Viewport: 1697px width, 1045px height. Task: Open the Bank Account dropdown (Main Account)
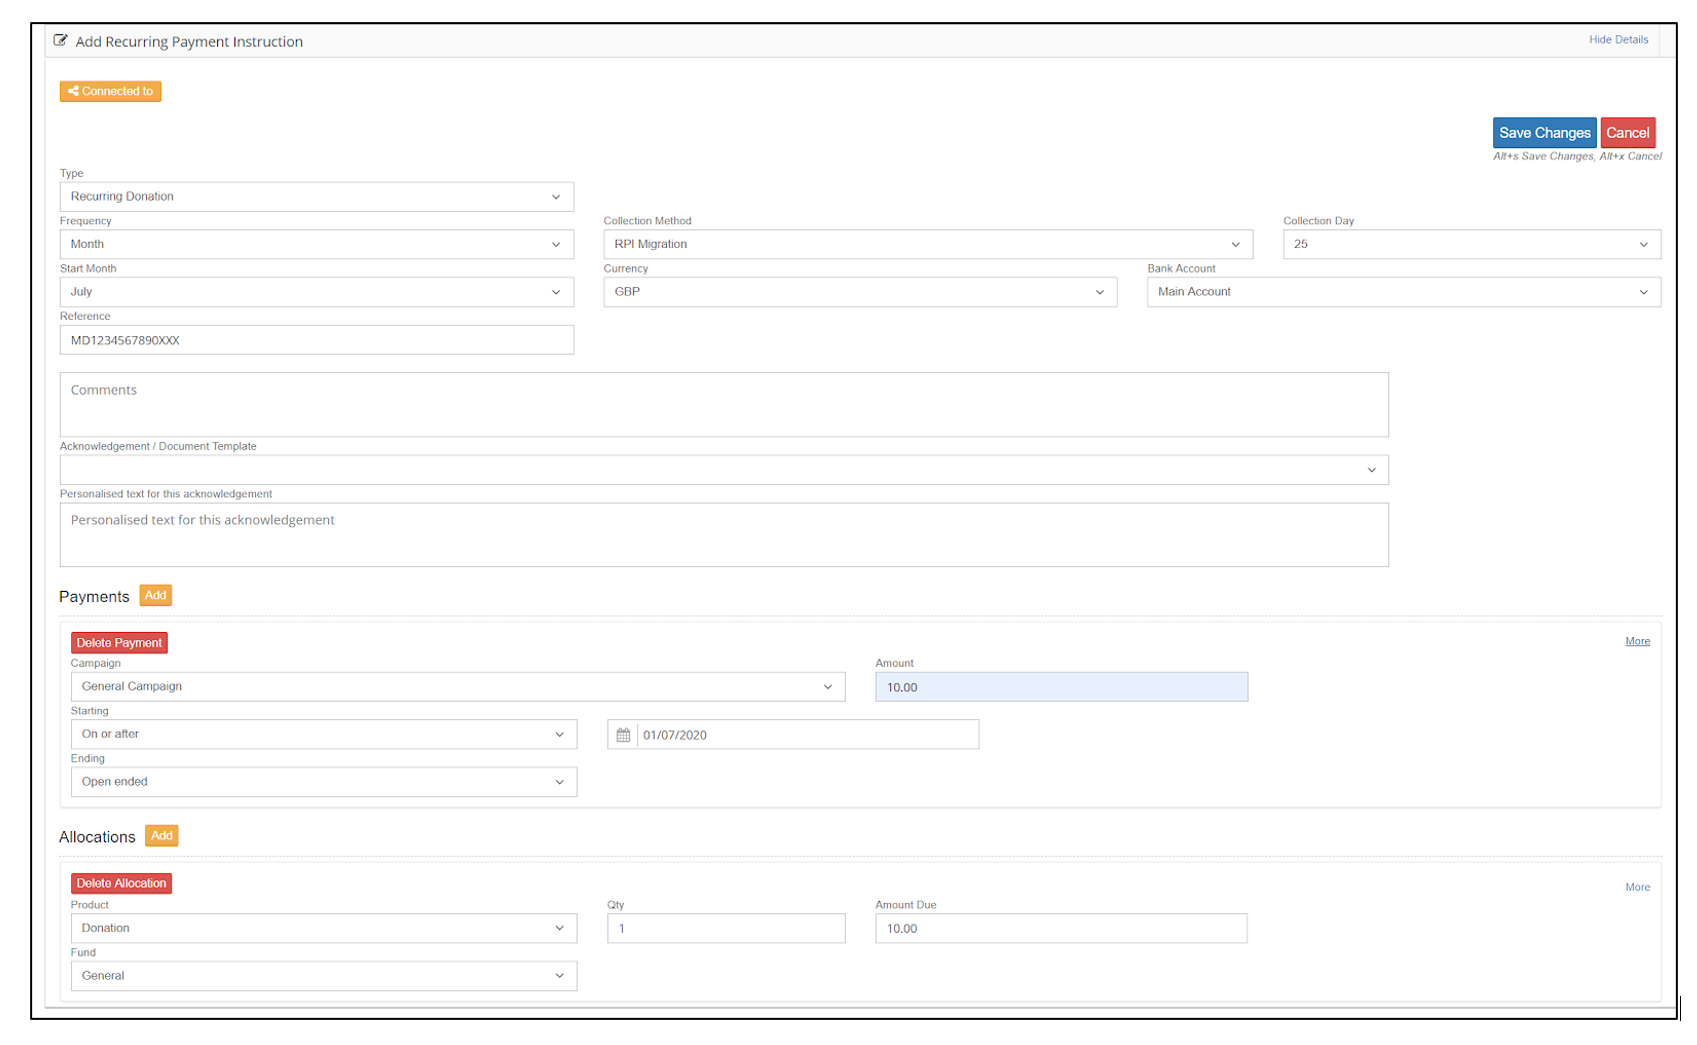pyautogui.click(x=1404, y=292)
